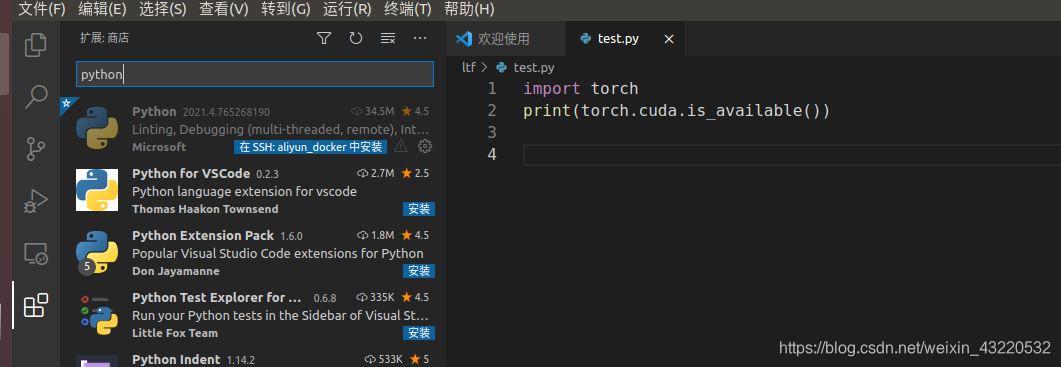Viewport: 1061px width, 367px height.
Task: Open the 选择(S) menu
Action: [163, 9]
